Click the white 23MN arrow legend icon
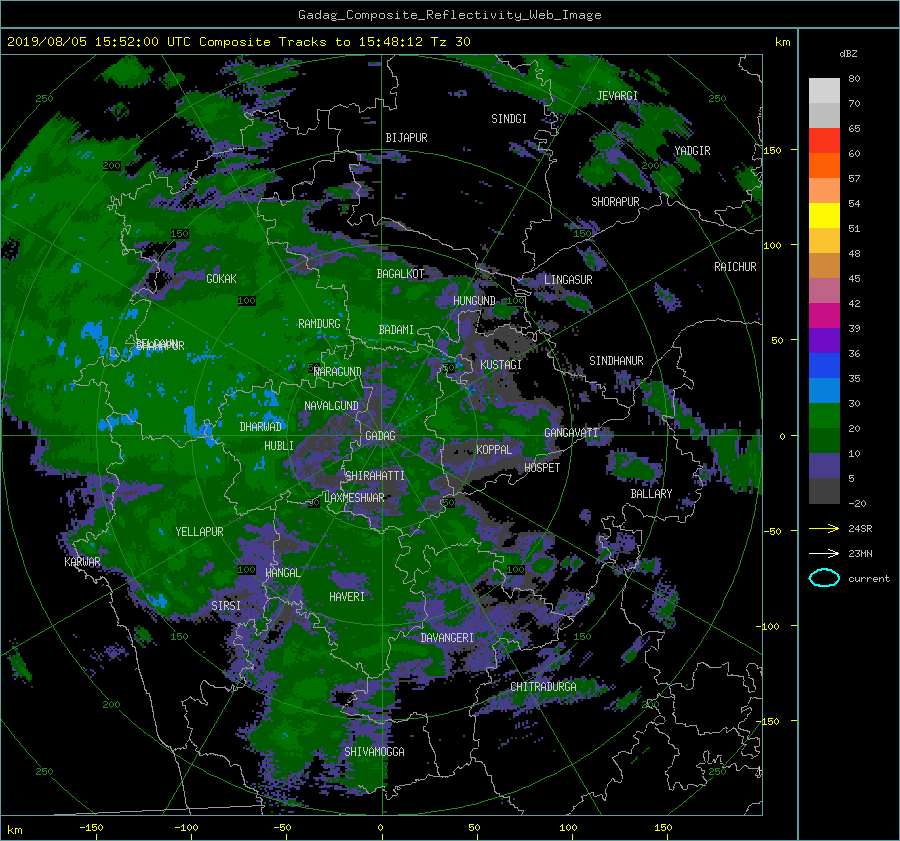The width and height of the screenshot is (900, 841). coord(824,553)
